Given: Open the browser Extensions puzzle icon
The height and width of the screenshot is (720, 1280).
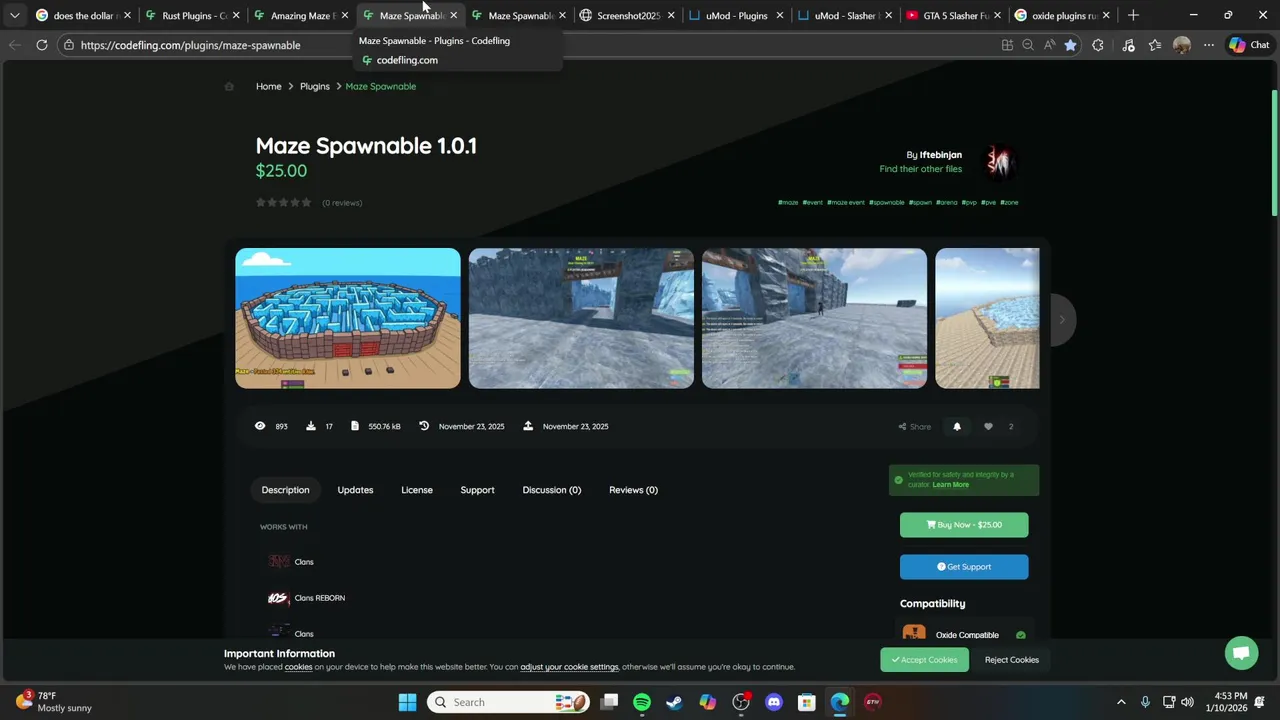Looking at the screenshot, I should (x=1098, y=45).
